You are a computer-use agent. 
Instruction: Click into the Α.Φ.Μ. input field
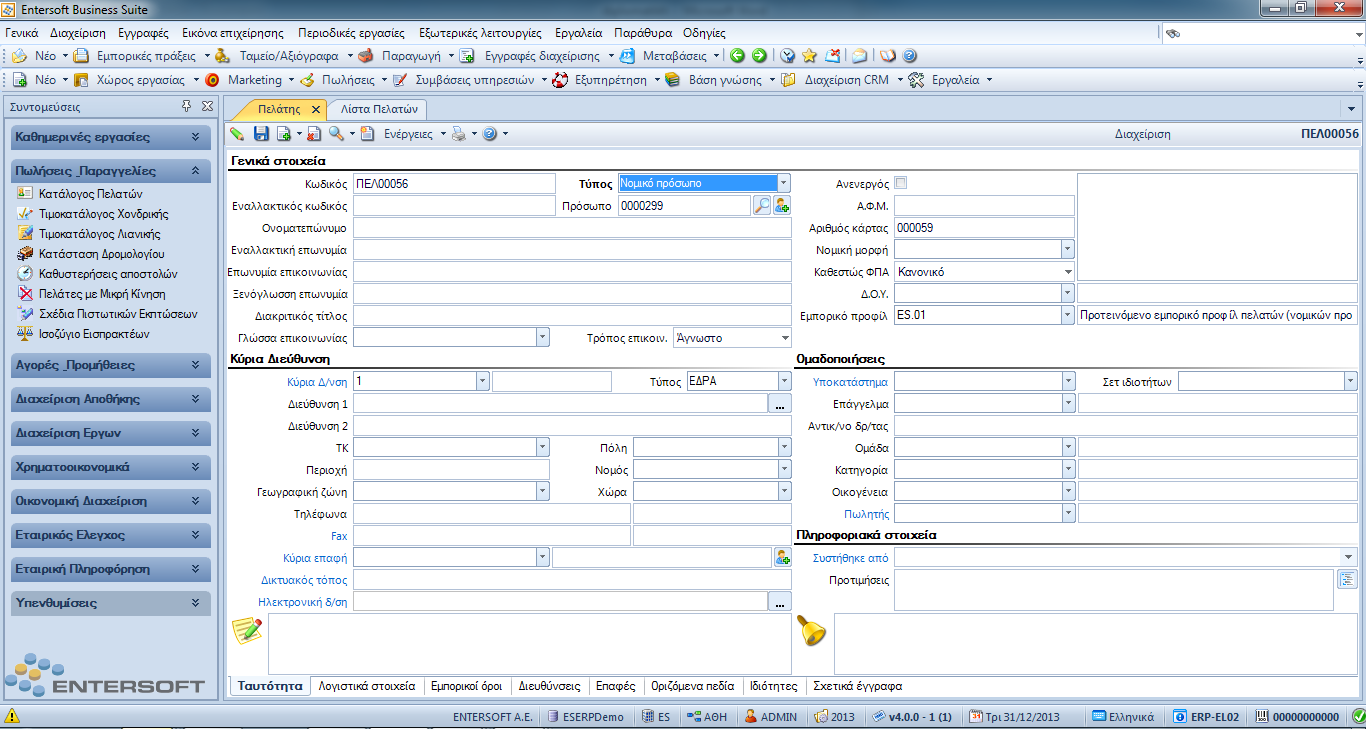[x=984, y=205]
